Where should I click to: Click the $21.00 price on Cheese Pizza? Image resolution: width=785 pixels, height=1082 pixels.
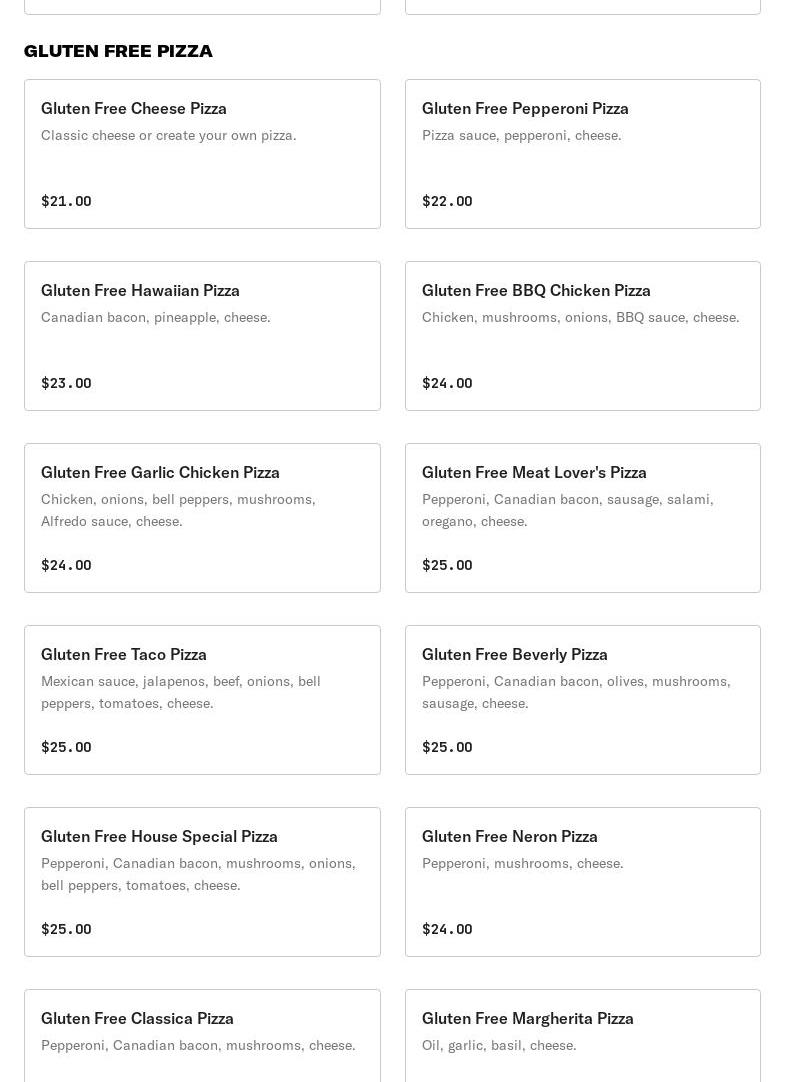pos(66,201)
